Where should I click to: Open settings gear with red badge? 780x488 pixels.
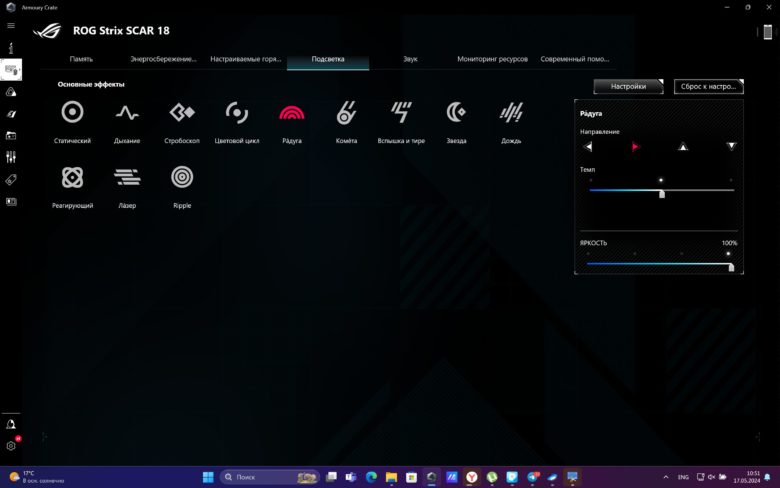[11, 446]
